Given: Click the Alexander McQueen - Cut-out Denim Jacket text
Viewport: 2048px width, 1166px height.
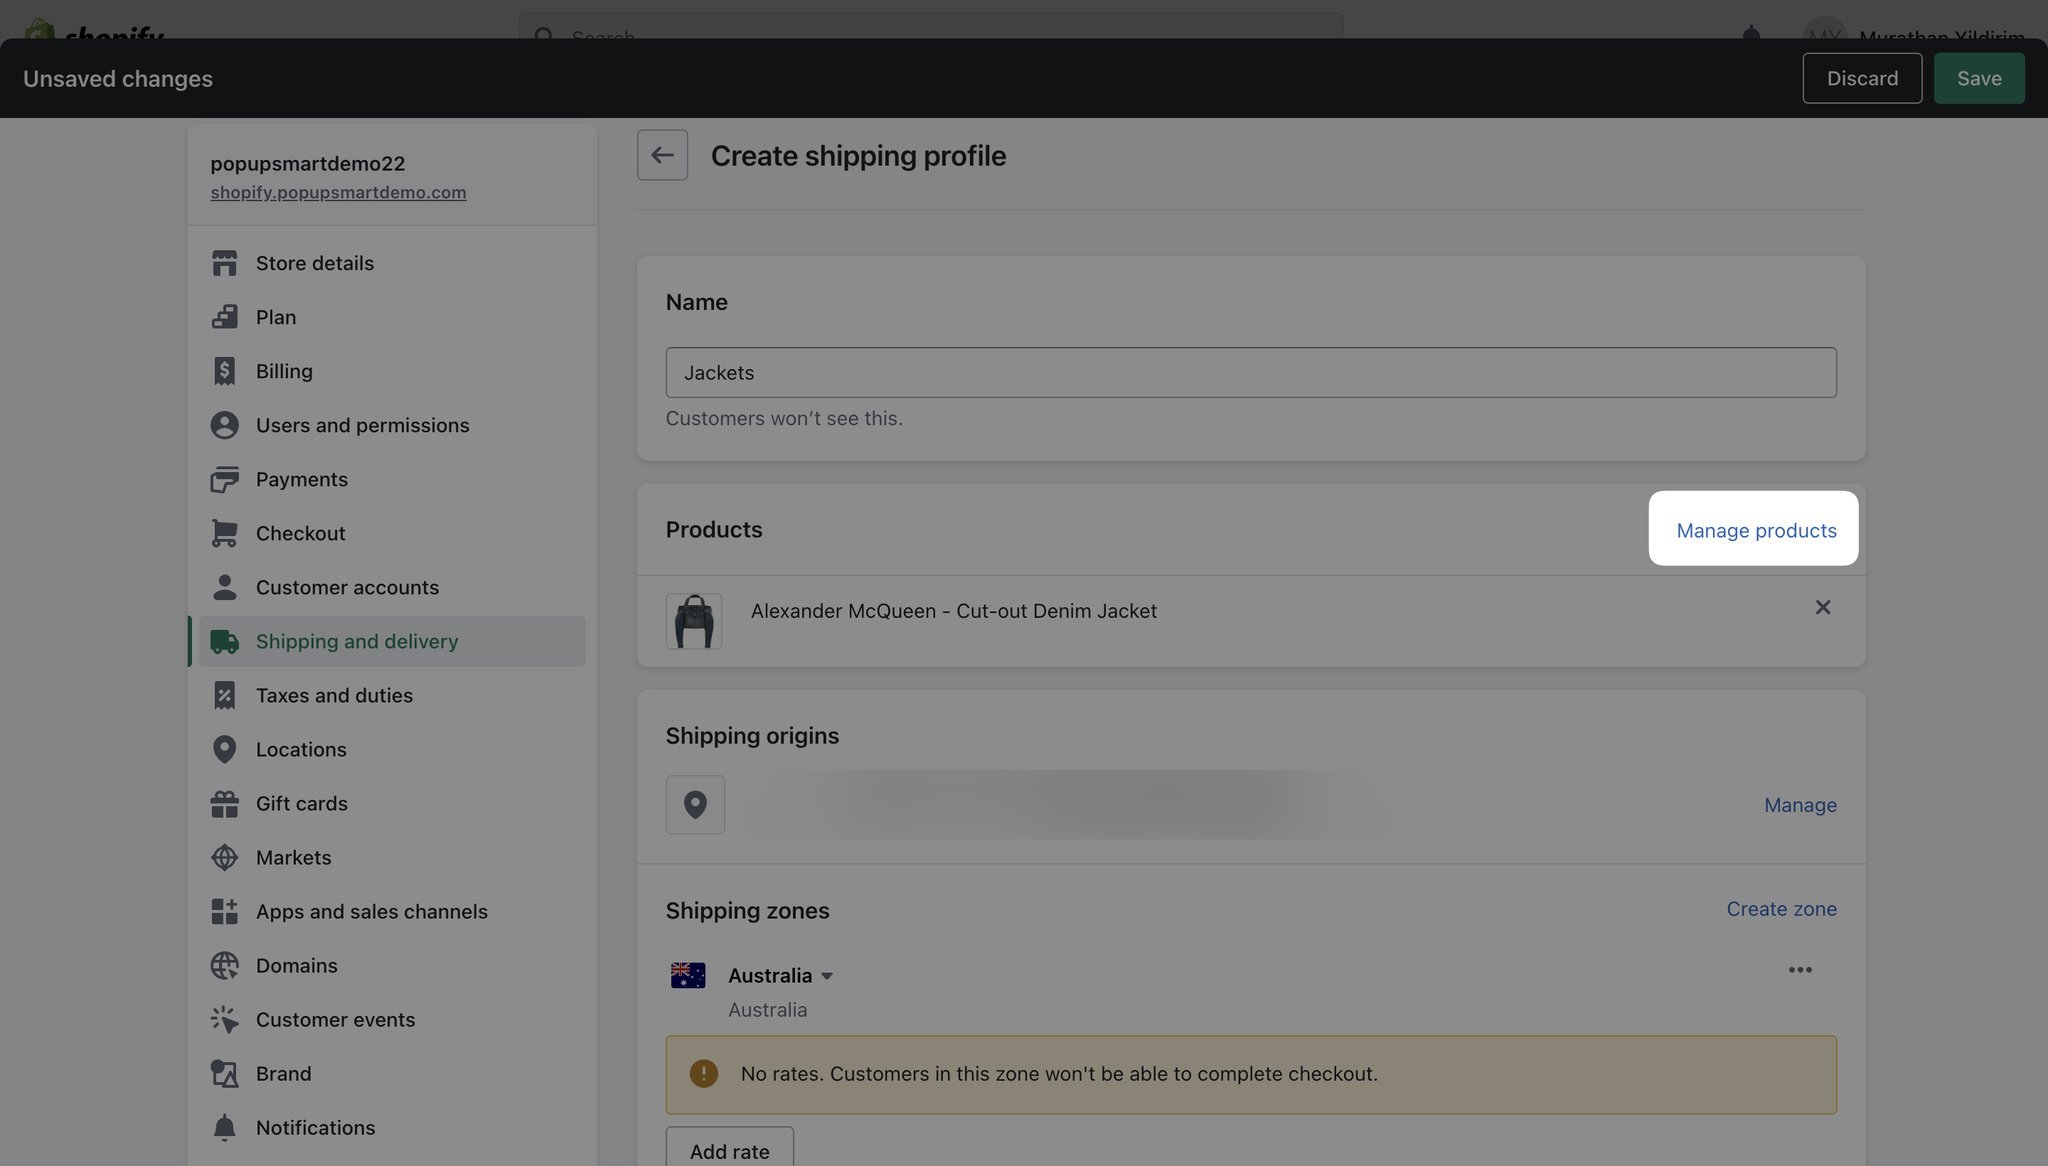Looking at the screenshot, I should pyautogui.click(x=954, y=611).
